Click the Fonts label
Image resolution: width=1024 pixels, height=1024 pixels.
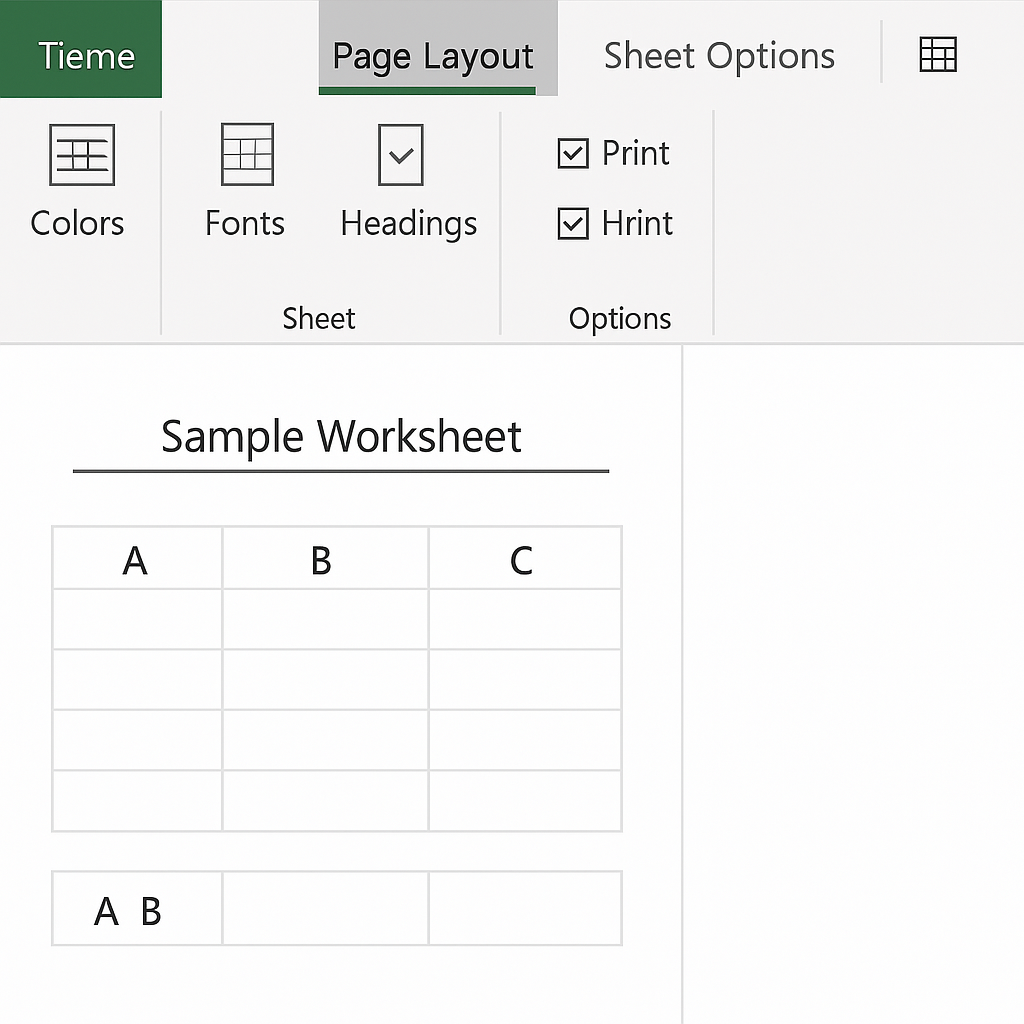[x=245, y=223]
